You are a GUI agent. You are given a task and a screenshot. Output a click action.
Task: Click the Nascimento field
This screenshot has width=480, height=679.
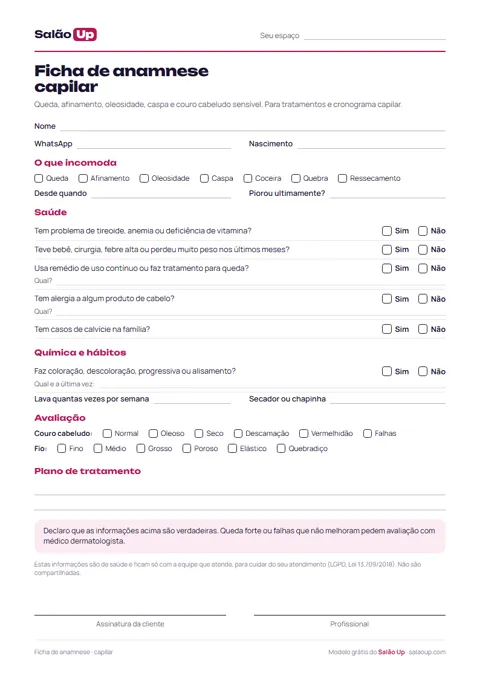tap(372, 144)
